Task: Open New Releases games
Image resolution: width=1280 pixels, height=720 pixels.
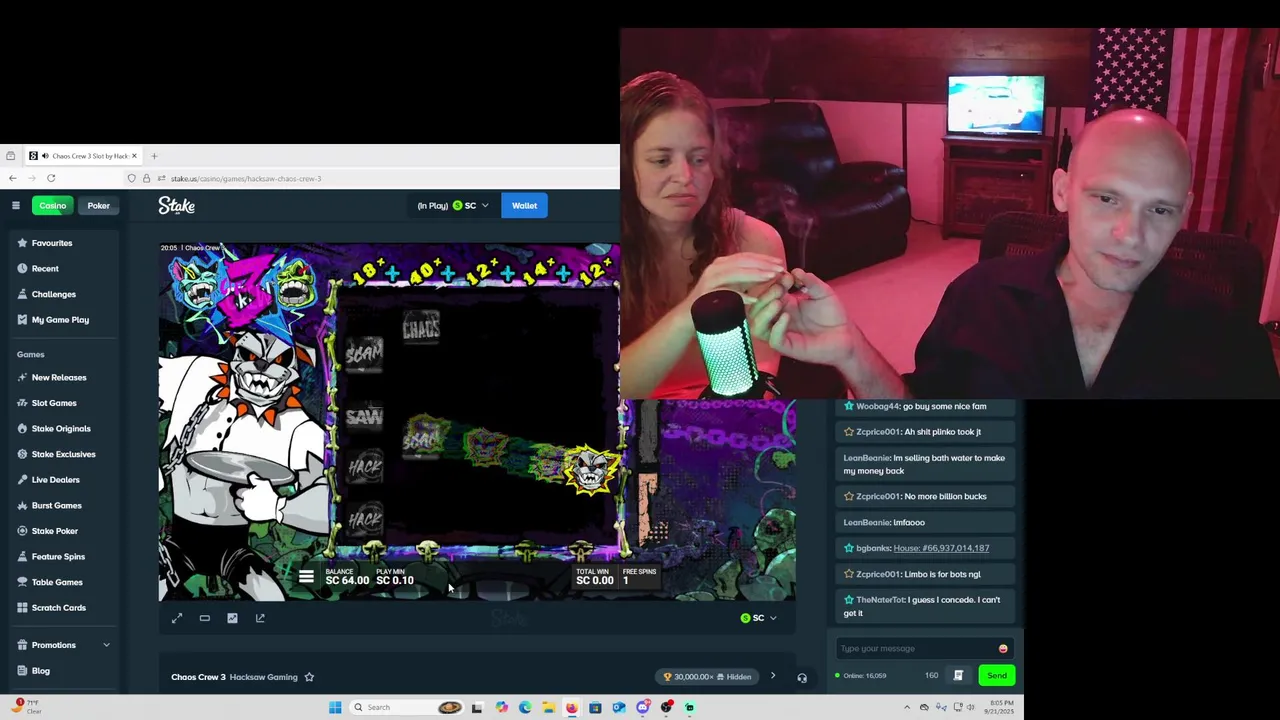Action: point(59,377)
